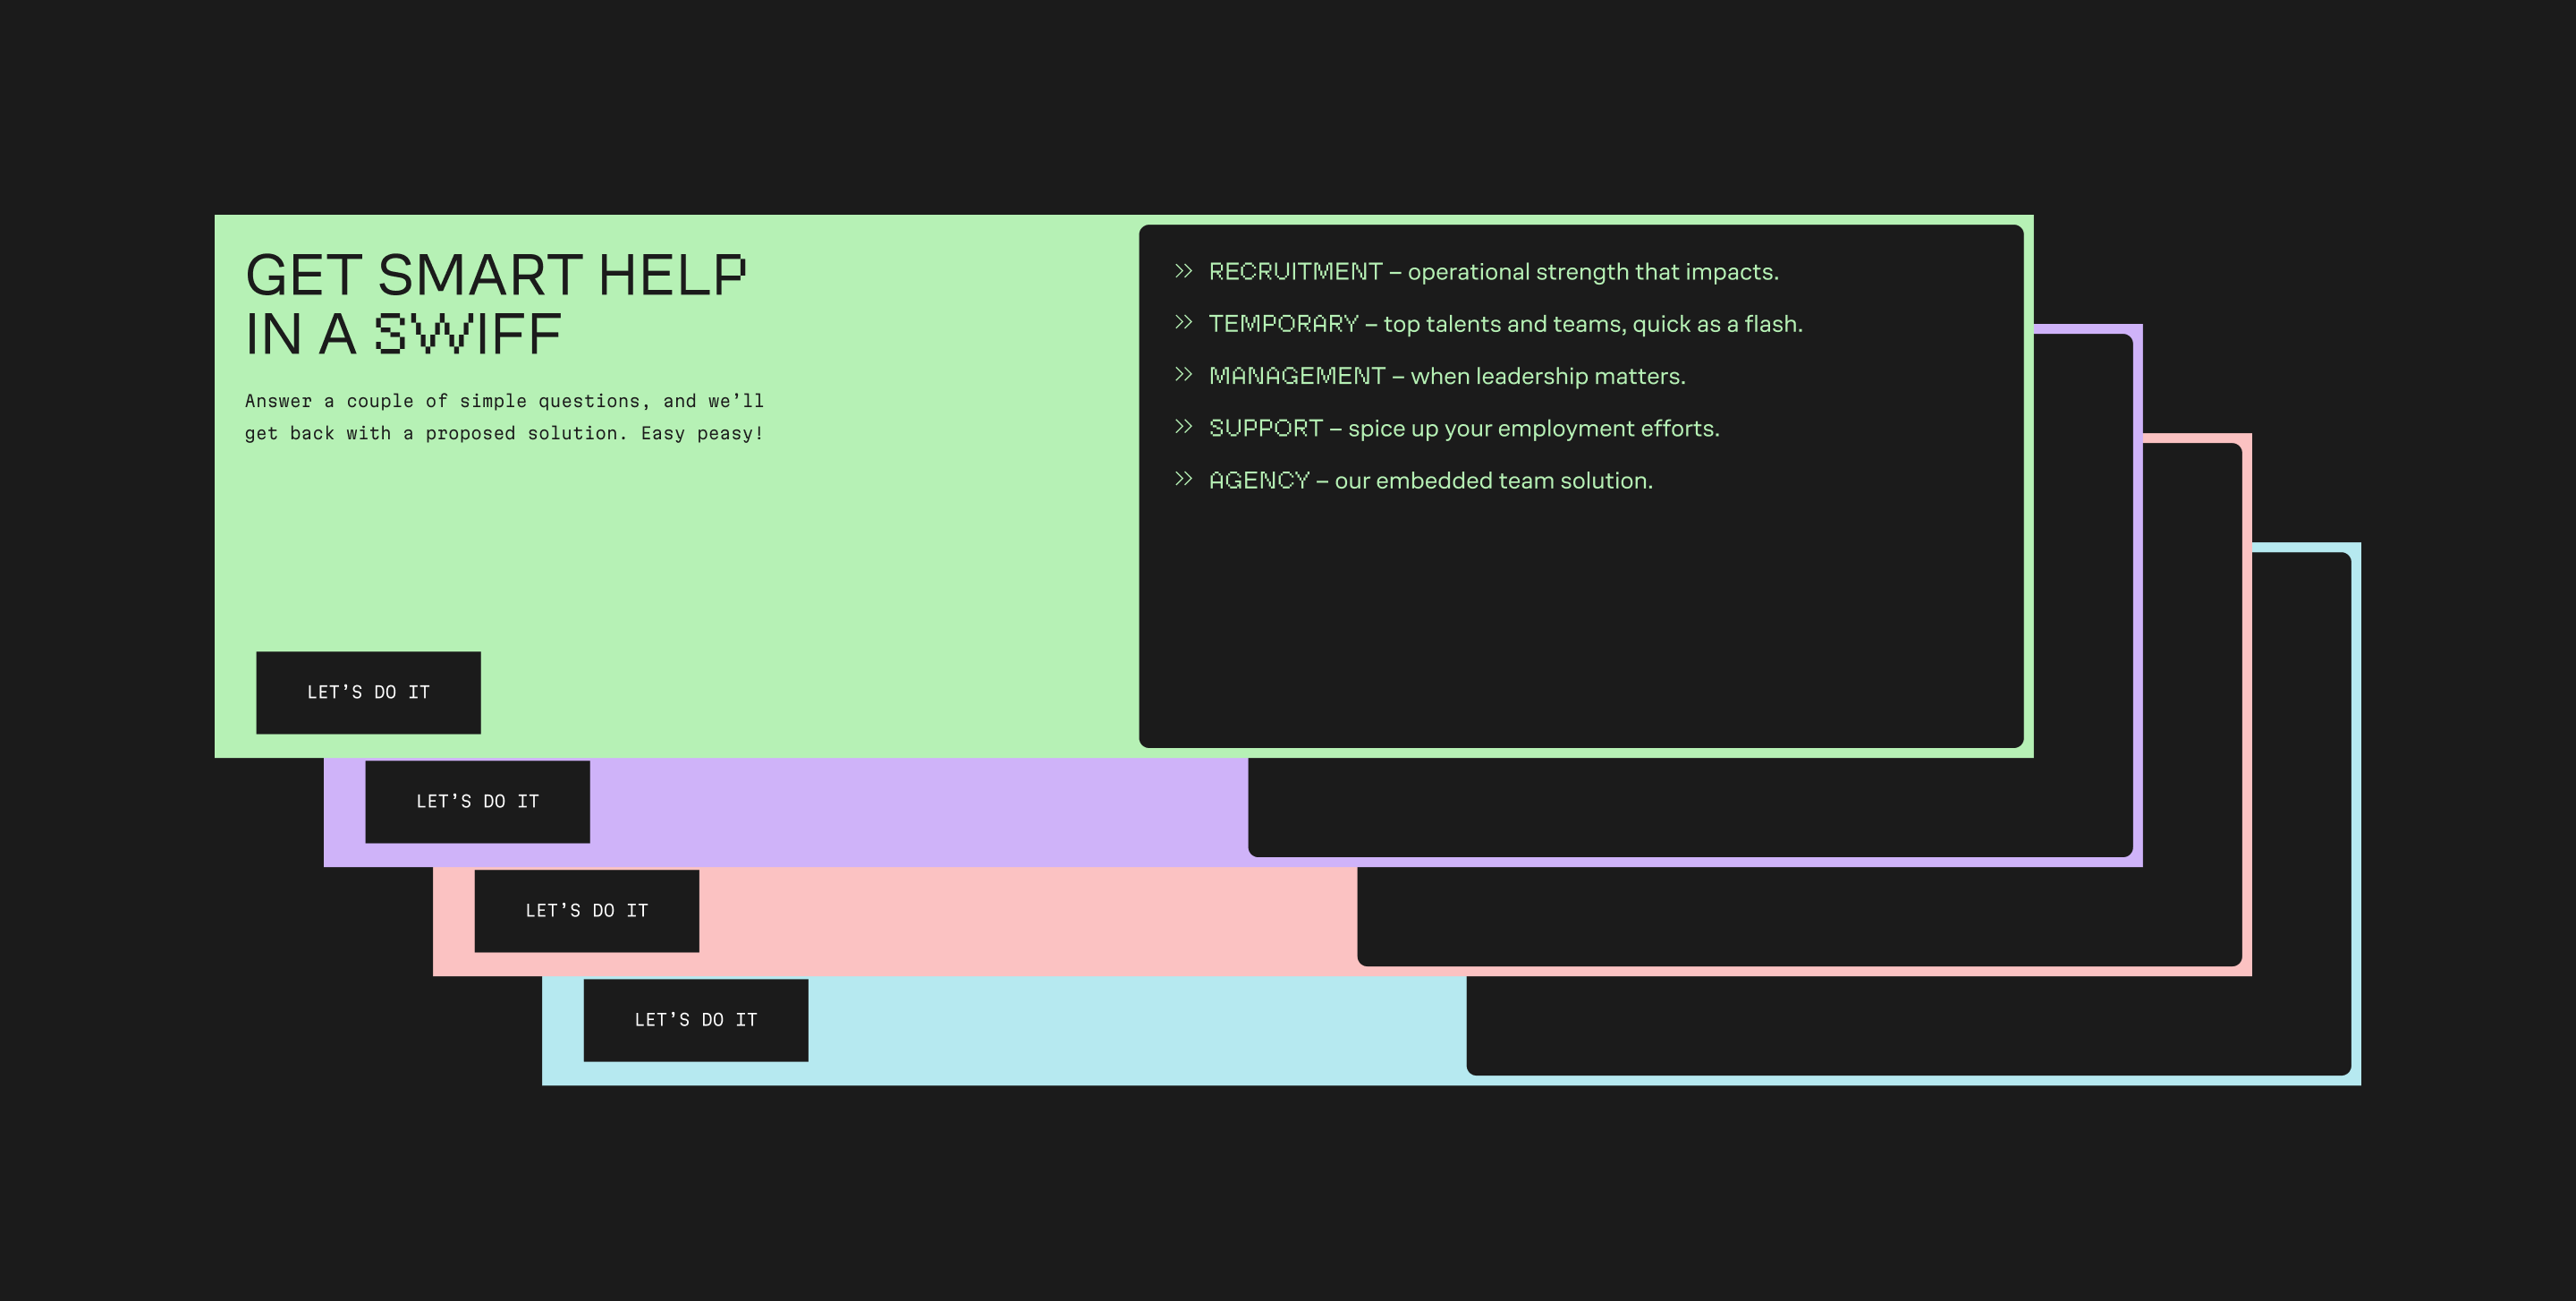This screenshot has height=1301, width=2576.
Task: Click LET'S DO IT button on blue card
Action: tap(695, 1019)
